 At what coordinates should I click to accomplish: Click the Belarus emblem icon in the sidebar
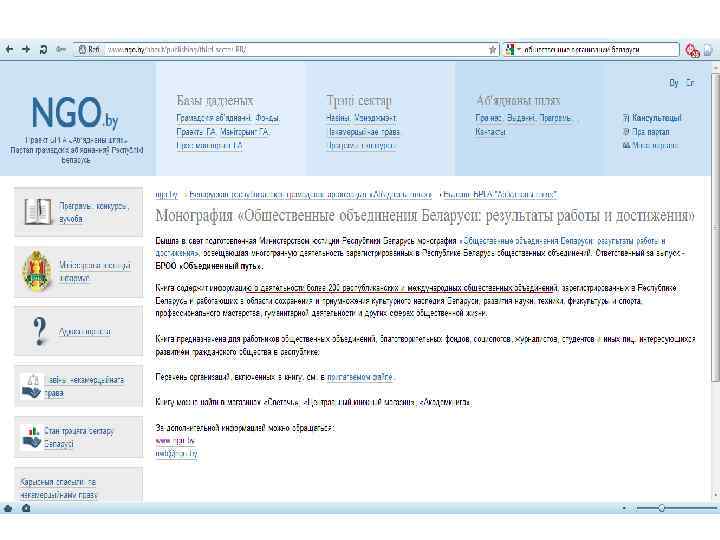pyautogui.click(x=37, y=271)
